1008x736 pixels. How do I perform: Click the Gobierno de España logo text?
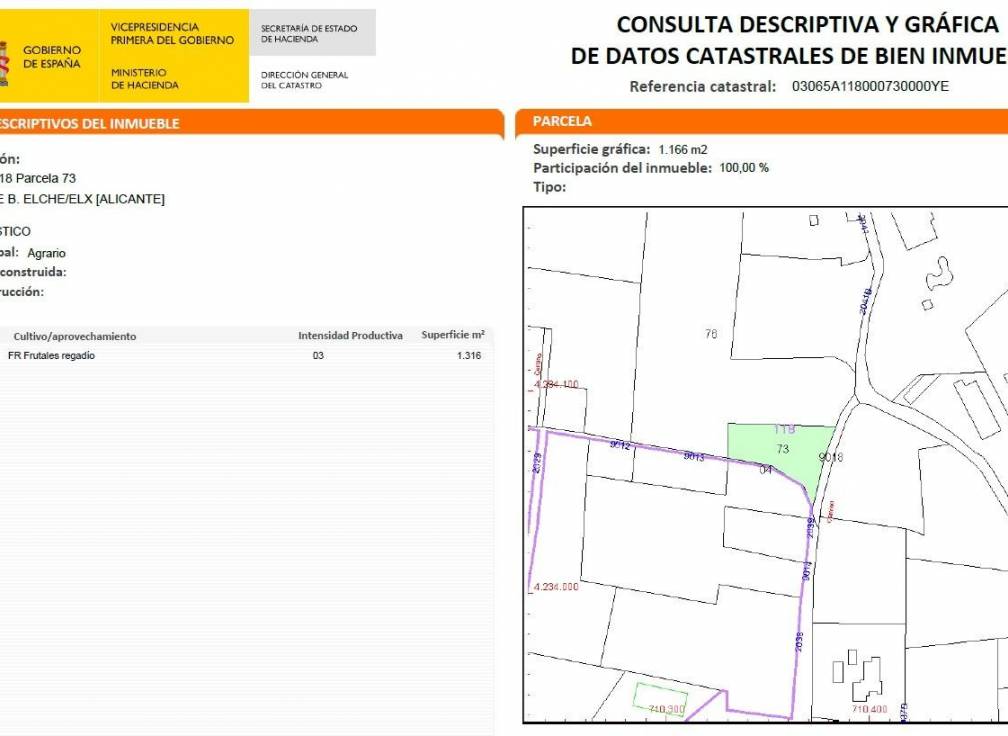52,57
